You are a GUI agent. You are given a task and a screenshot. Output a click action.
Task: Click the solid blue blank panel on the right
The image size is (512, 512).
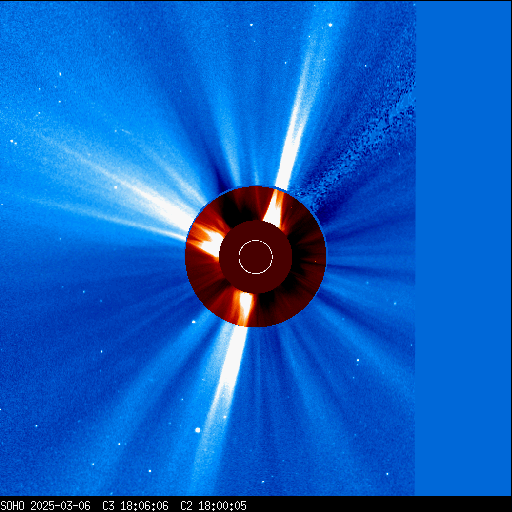point(464,248)
